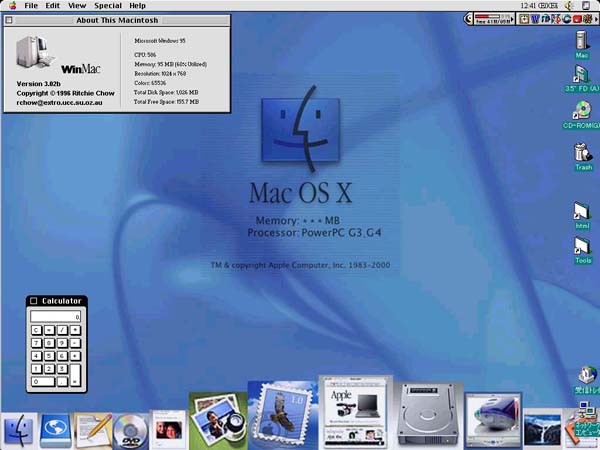Click the decimal point key on Calculator

coord(62,382)
